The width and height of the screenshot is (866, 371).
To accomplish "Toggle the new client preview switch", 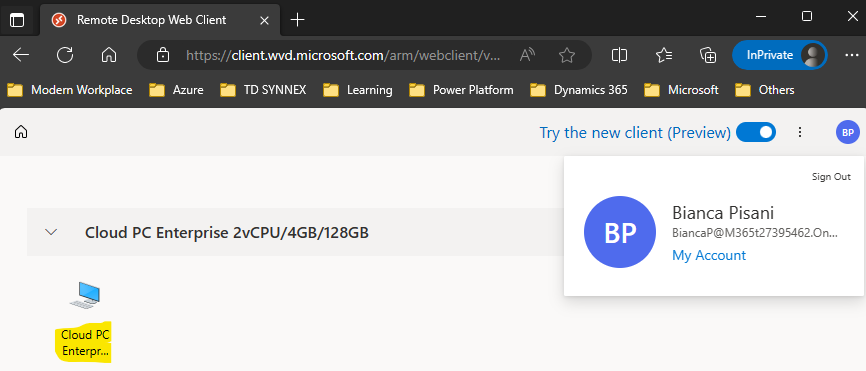I will (x=756, y=132).
